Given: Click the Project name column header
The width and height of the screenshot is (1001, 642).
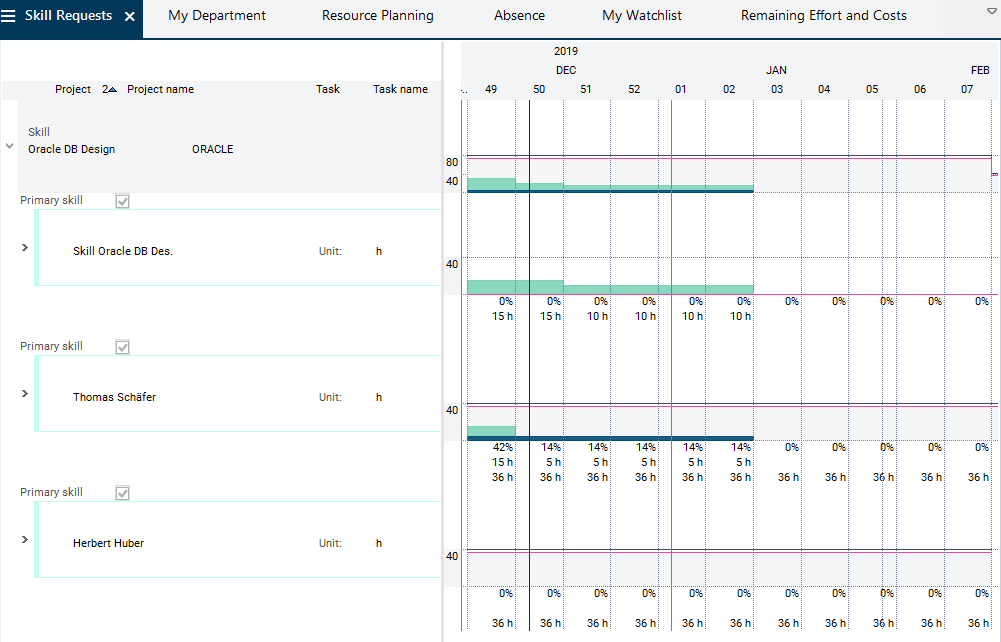Looking at the screenshot, I should (x=160, y=89).
